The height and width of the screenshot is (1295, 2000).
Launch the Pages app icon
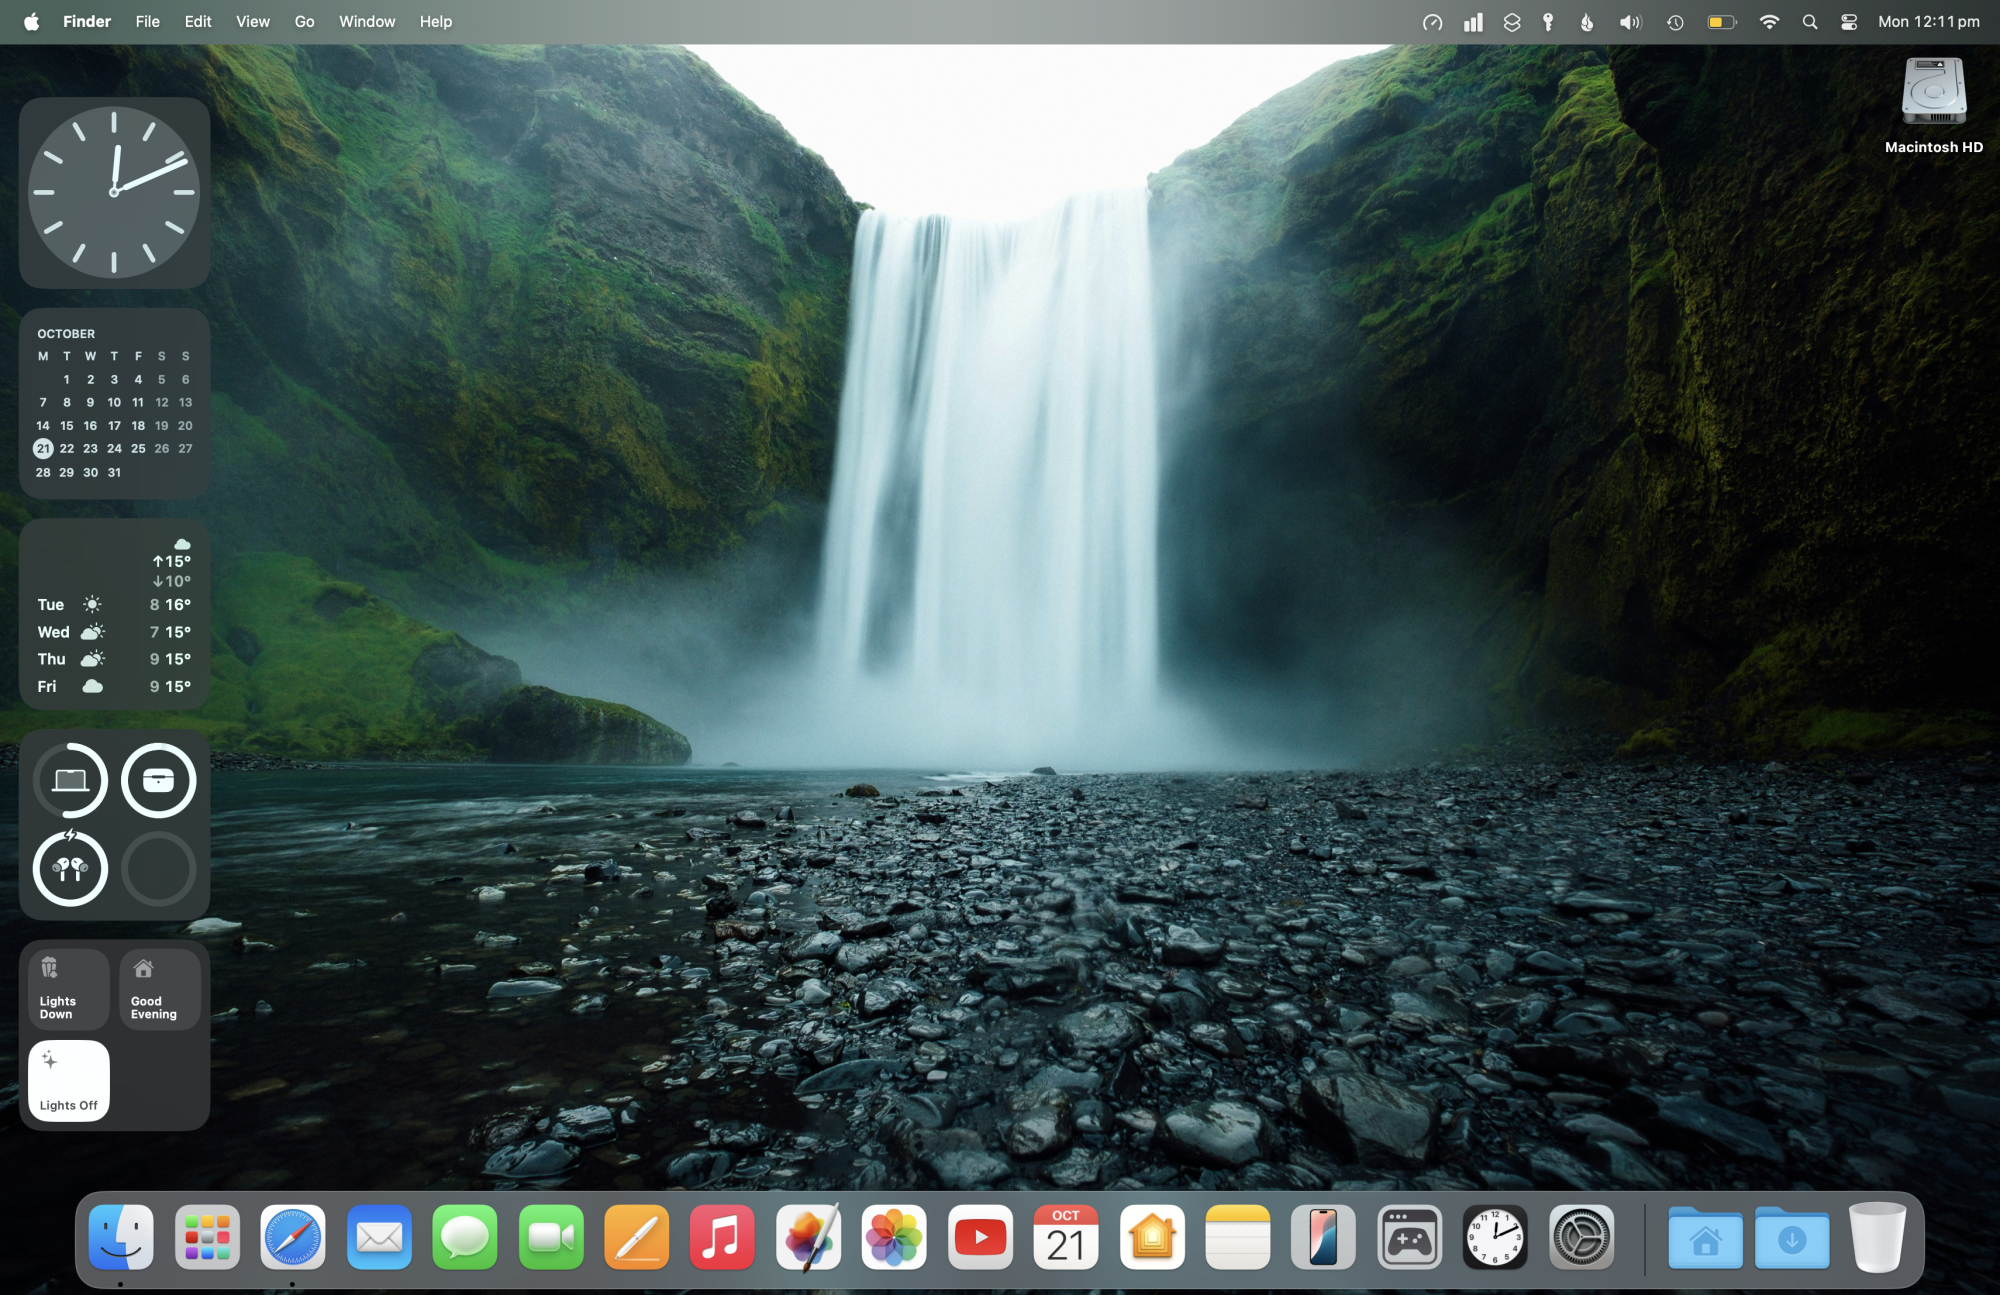637,1238
